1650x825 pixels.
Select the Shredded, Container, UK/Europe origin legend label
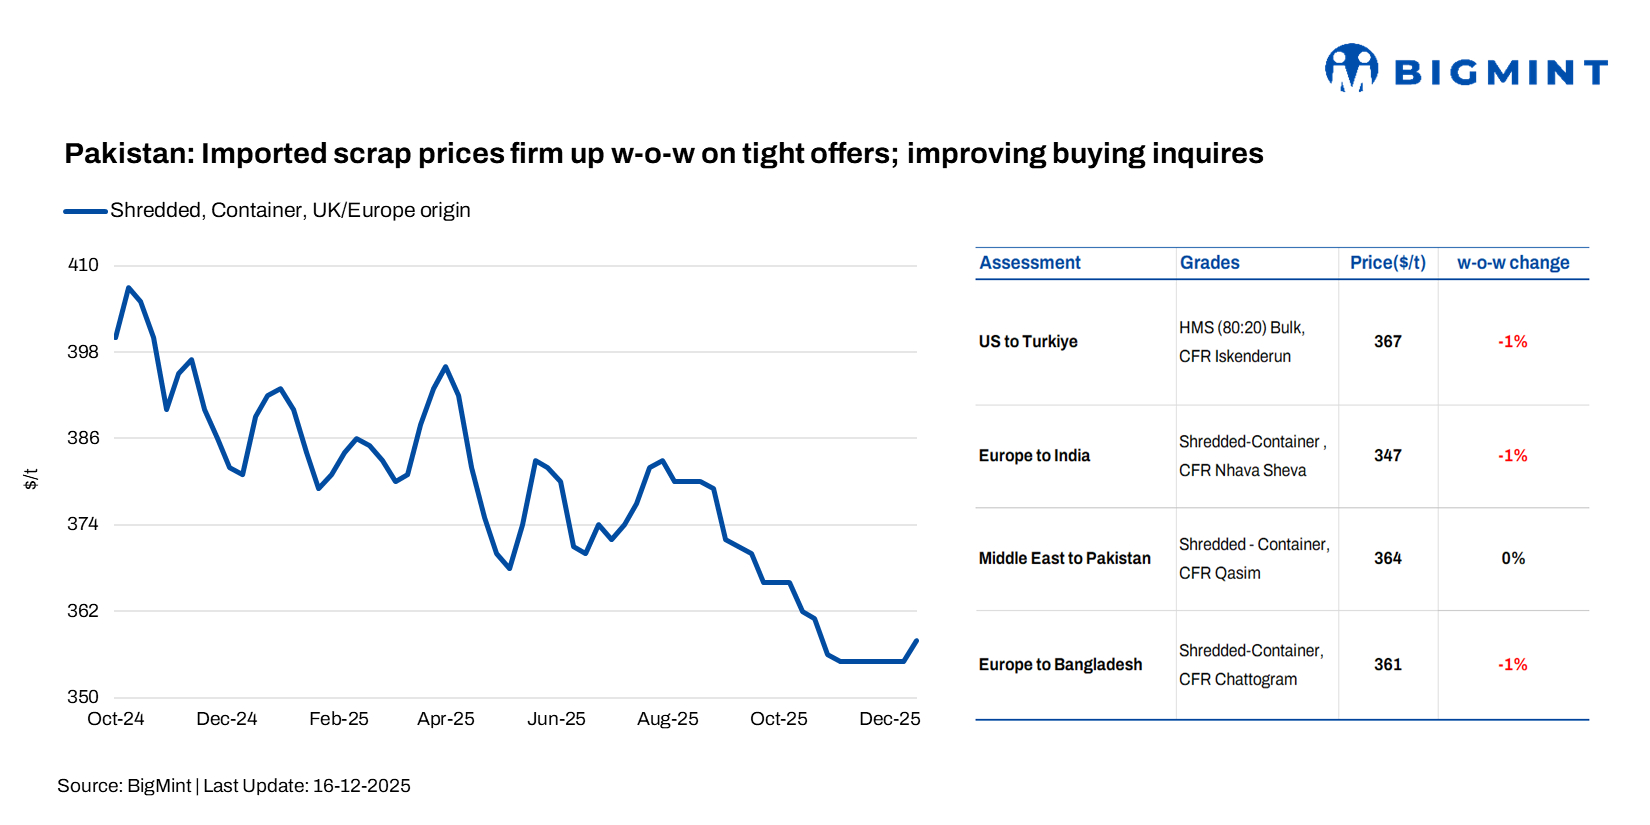[290, 211]
